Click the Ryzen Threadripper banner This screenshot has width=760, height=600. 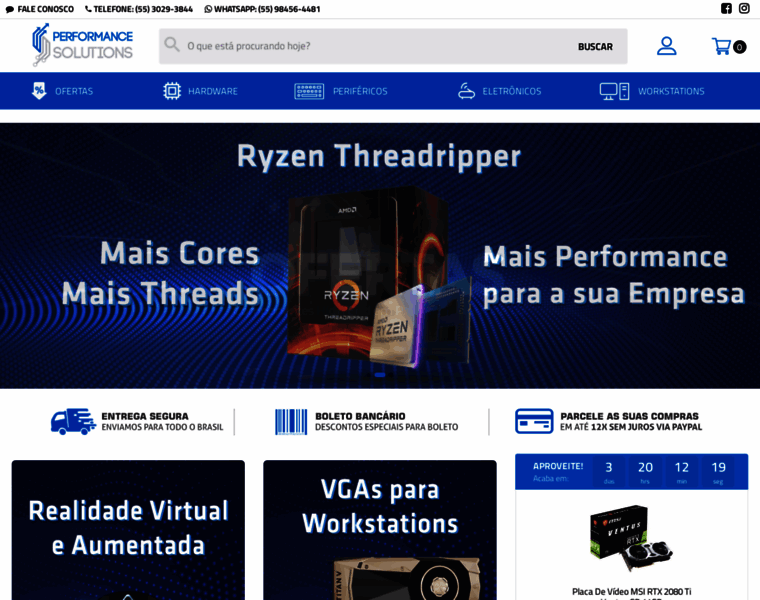coord(380,255)
